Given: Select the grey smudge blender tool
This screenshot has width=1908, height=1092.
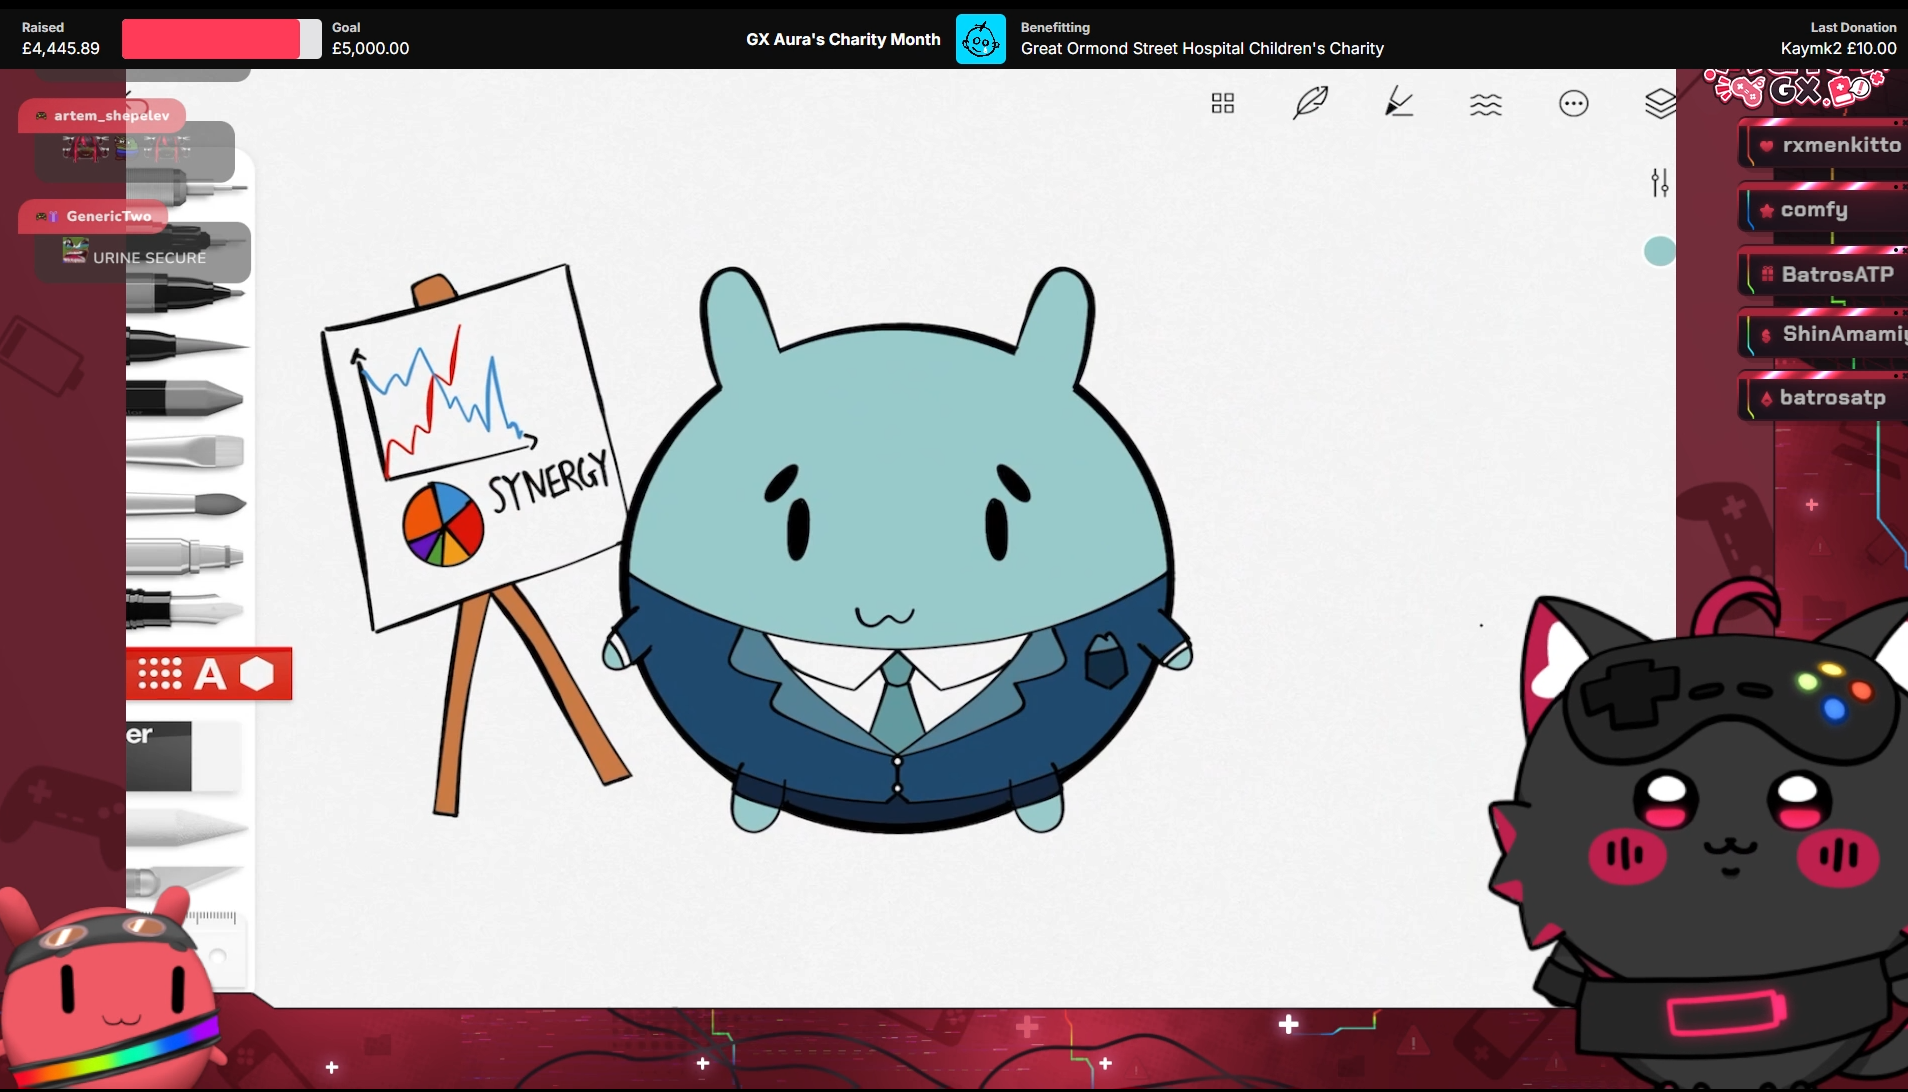Looking at the screenshot, I should tap(187, 829).
